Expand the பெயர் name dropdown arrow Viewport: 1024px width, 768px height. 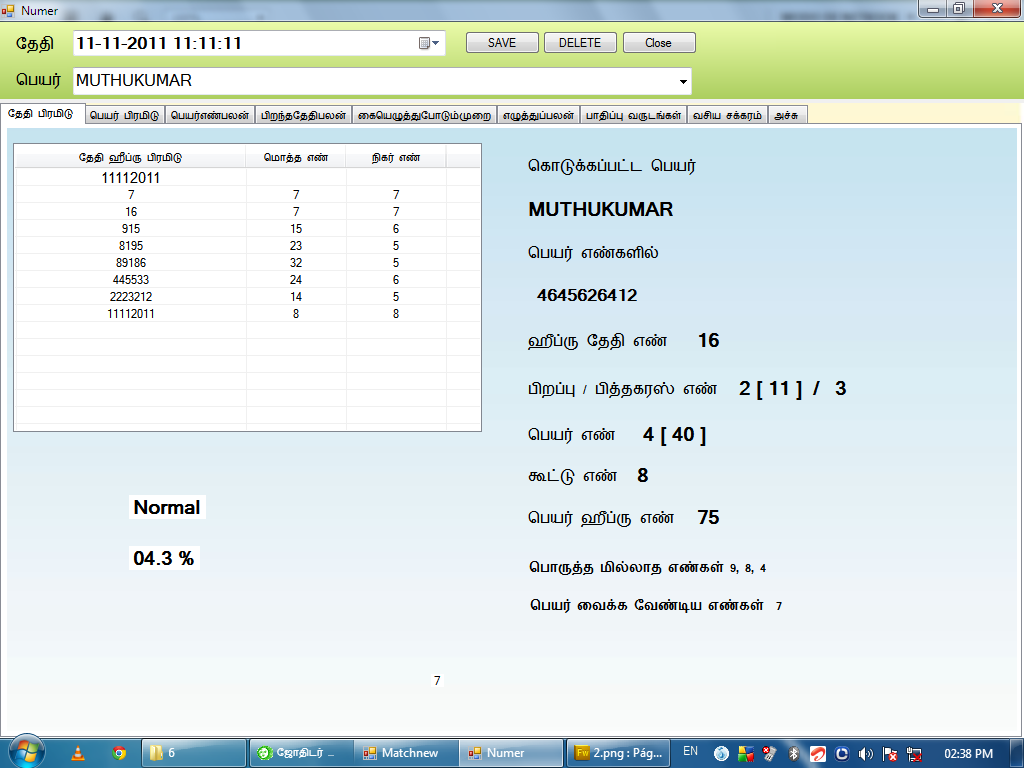point(683,81)
